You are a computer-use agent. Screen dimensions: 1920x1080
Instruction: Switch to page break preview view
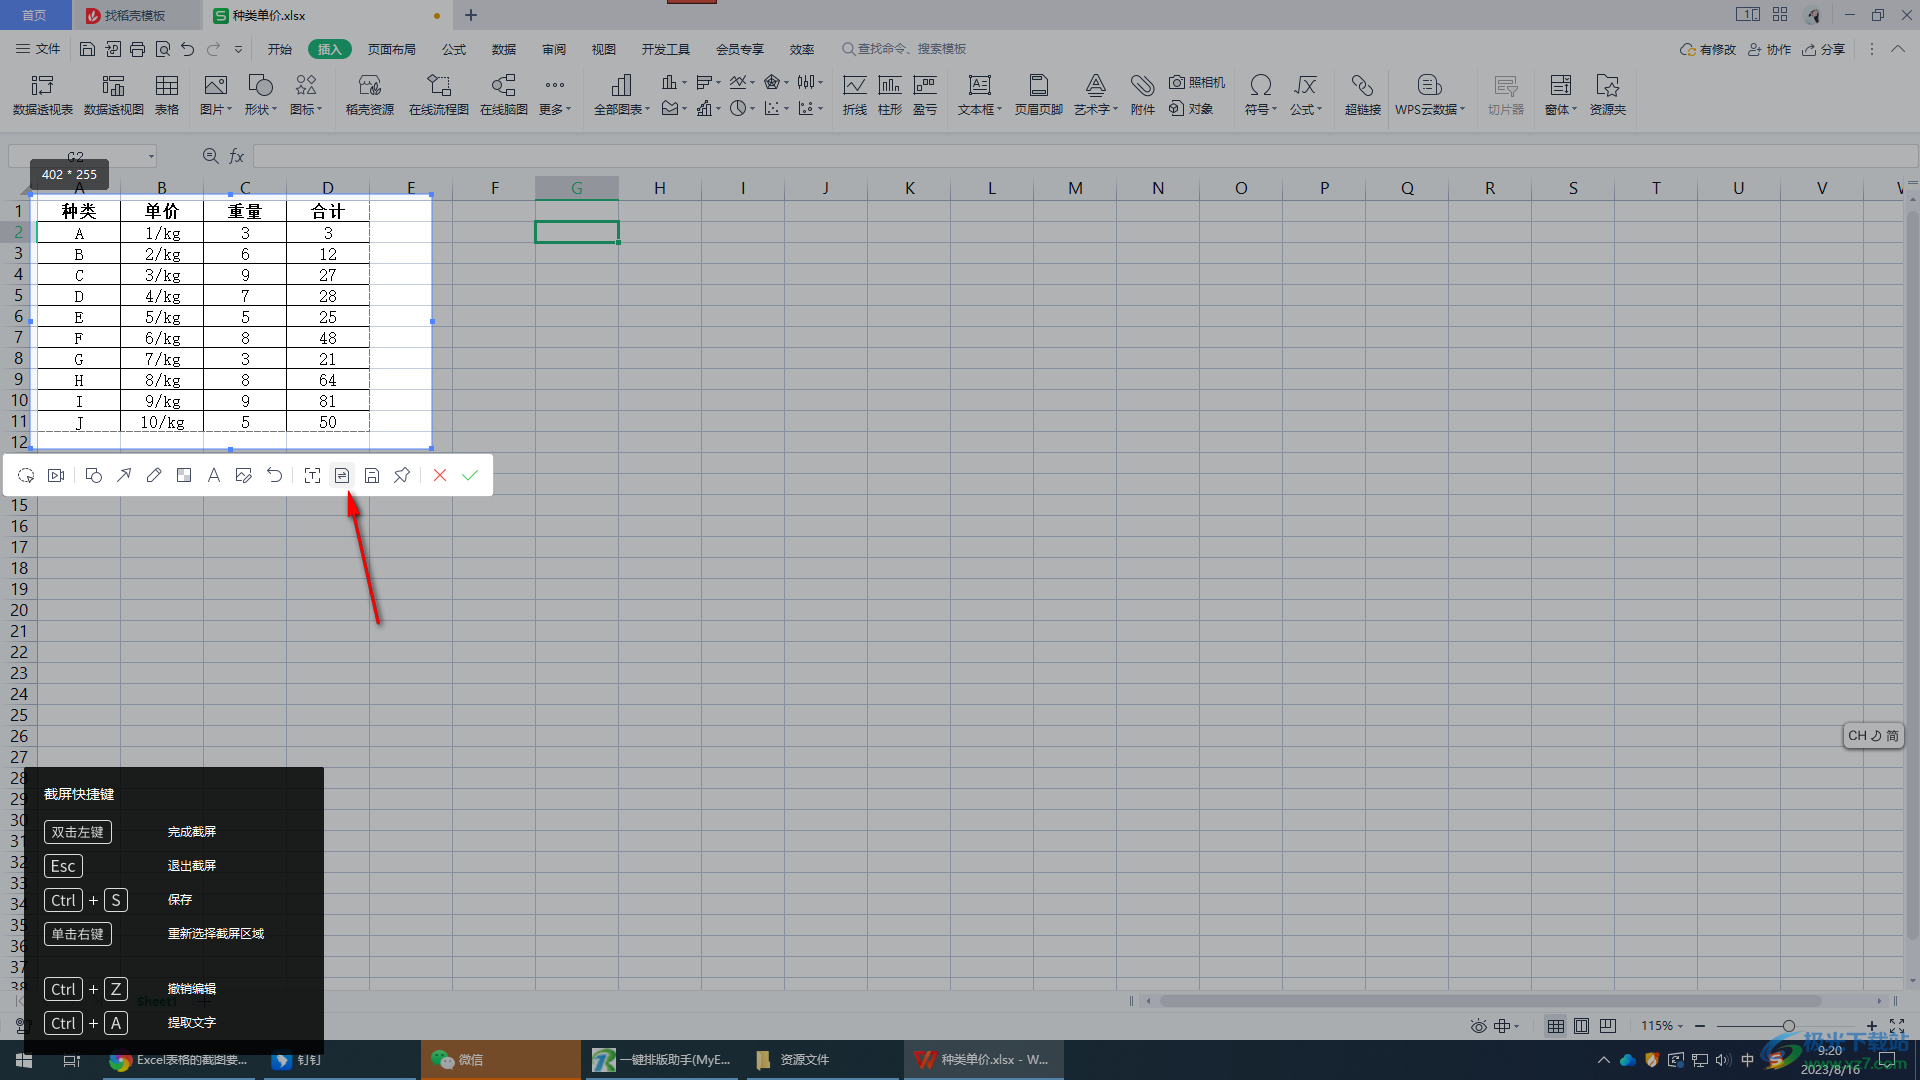(x=1608, y=1026)
